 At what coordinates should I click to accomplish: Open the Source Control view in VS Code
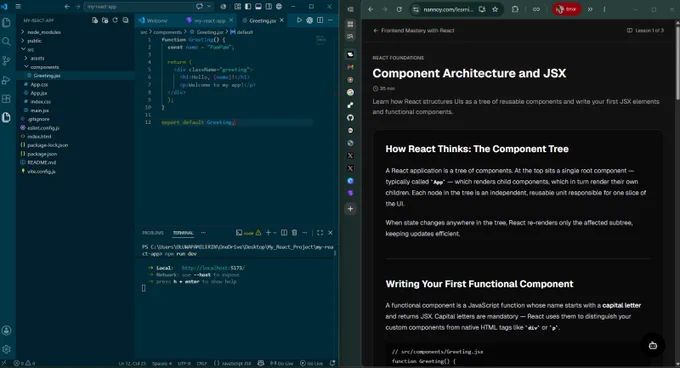click(x=7, y=61)
